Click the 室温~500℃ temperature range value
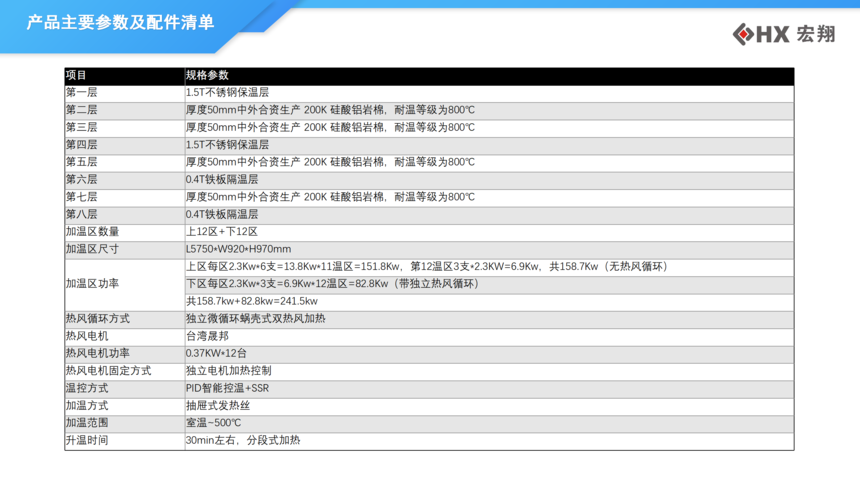The height and width of the screenshot is (484, 860). pyautogui.click(x=213, y=423)
